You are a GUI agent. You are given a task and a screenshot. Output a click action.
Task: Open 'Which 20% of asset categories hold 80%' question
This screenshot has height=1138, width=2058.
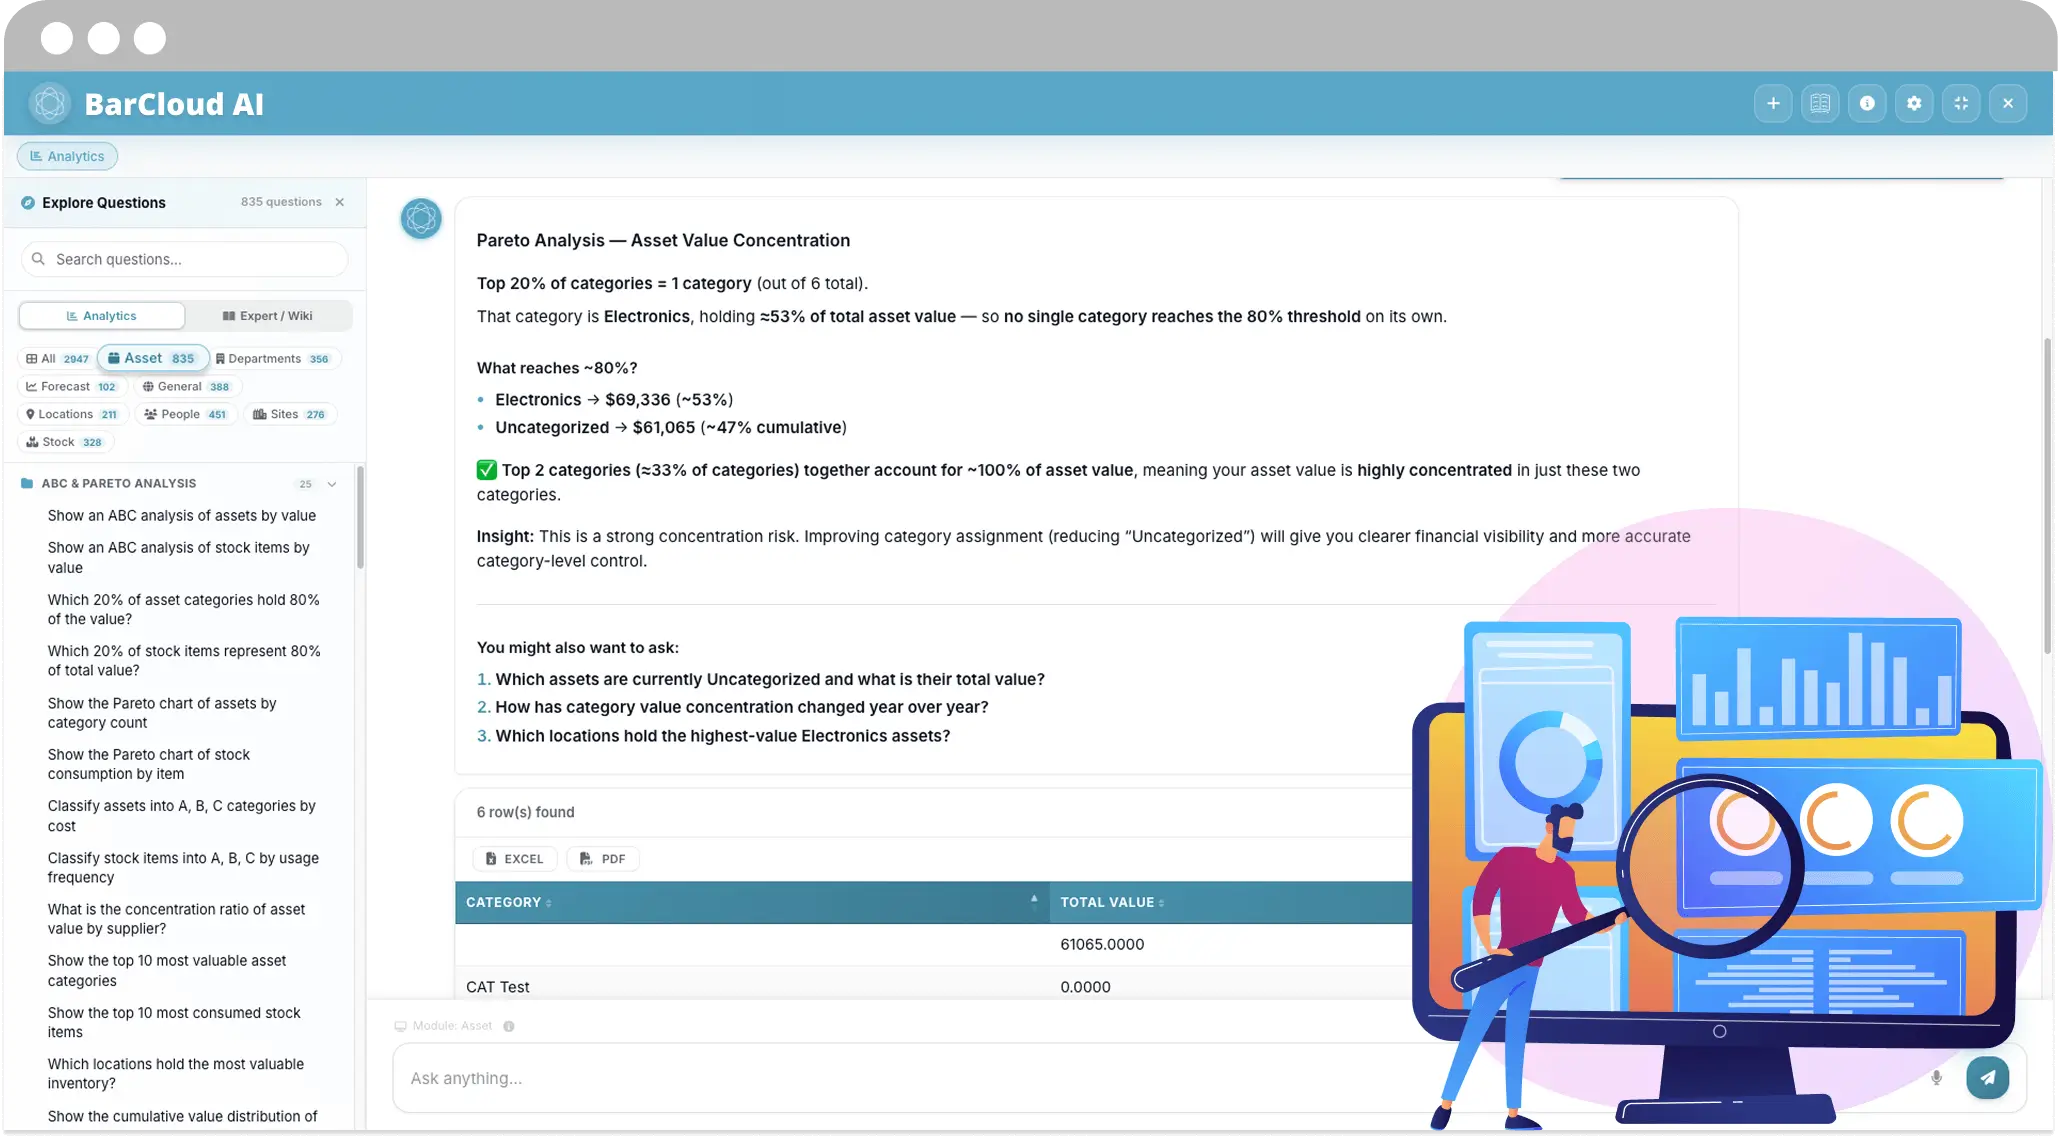pyautogui.click(x=184, y=610)
